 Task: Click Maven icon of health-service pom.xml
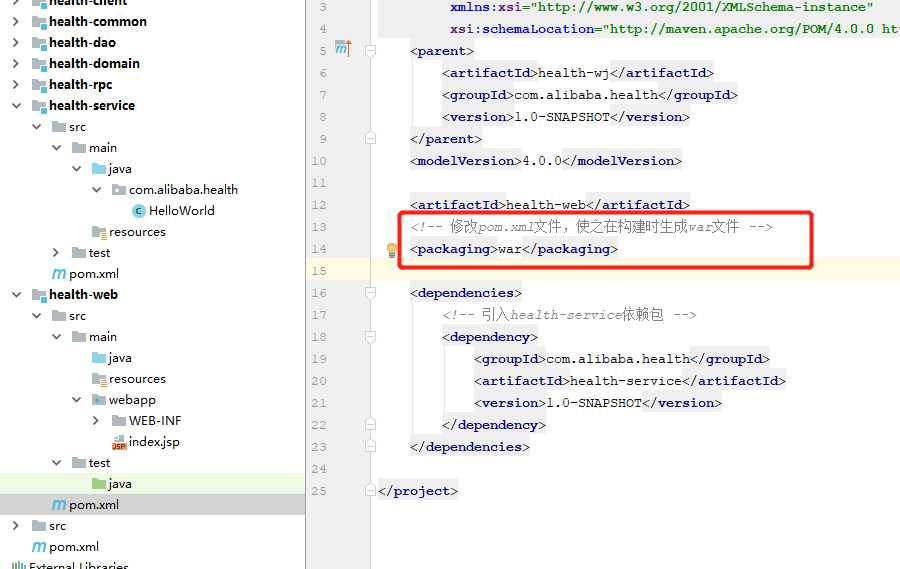59,274
